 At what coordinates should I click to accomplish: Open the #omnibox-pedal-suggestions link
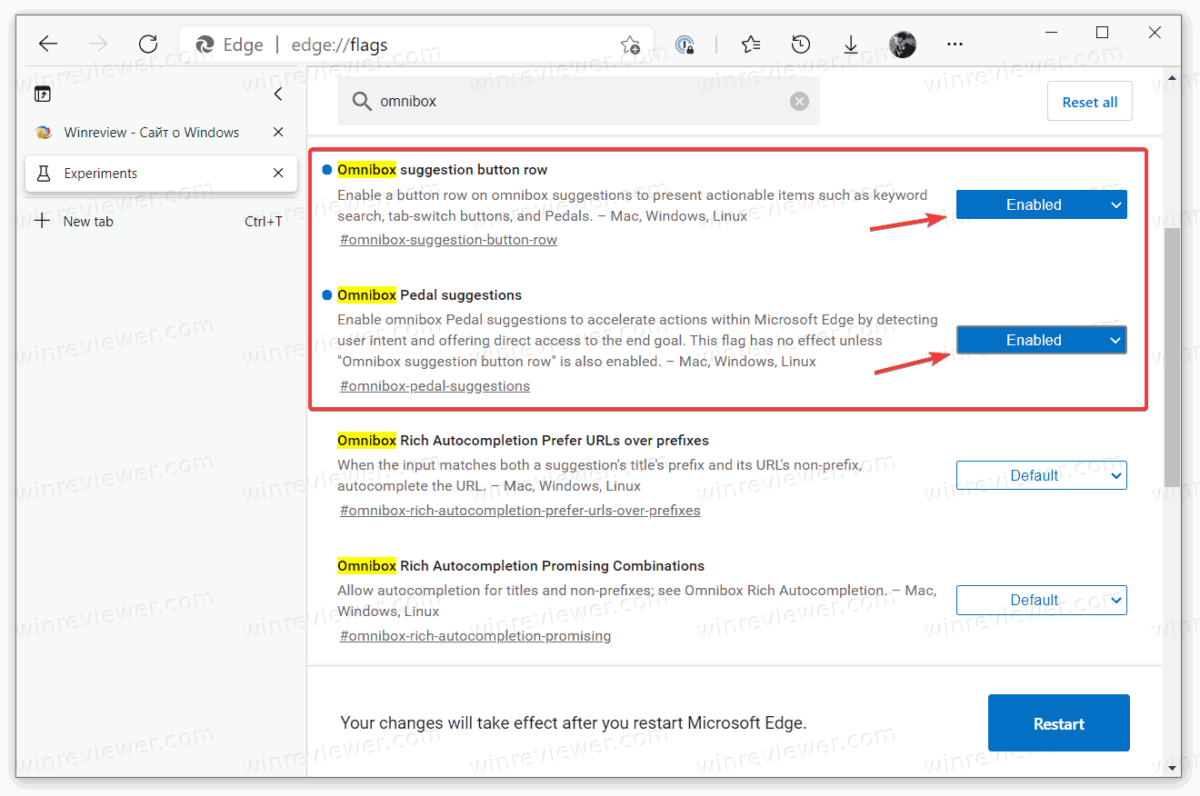click(434, 385)
